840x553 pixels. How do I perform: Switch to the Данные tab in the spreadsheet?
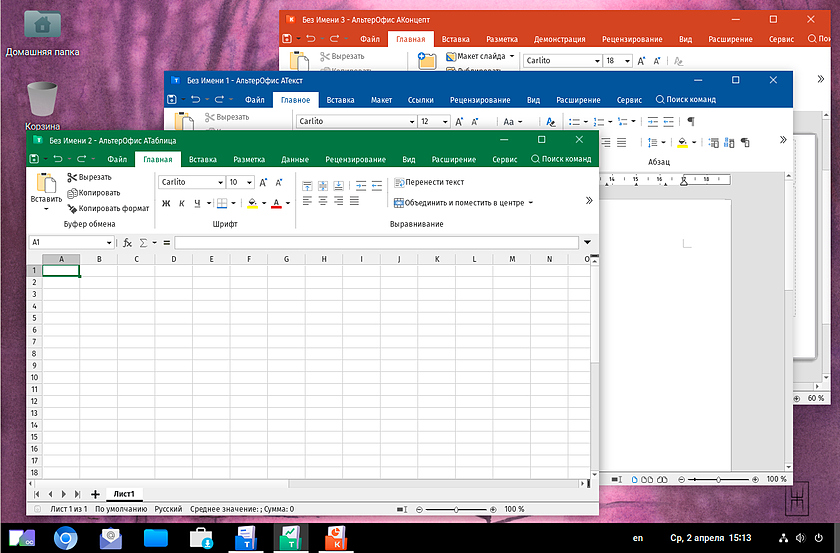click(295, 159)
